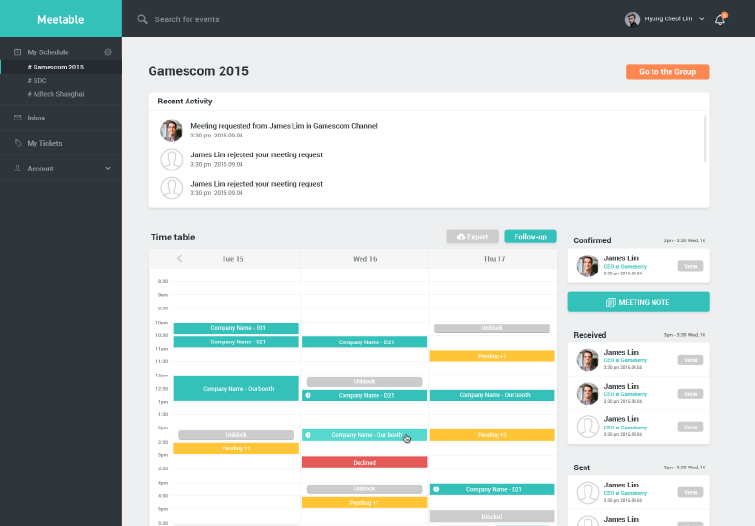
Task: Click info icon on Company Name - Our booth
Action: (308, 435)
